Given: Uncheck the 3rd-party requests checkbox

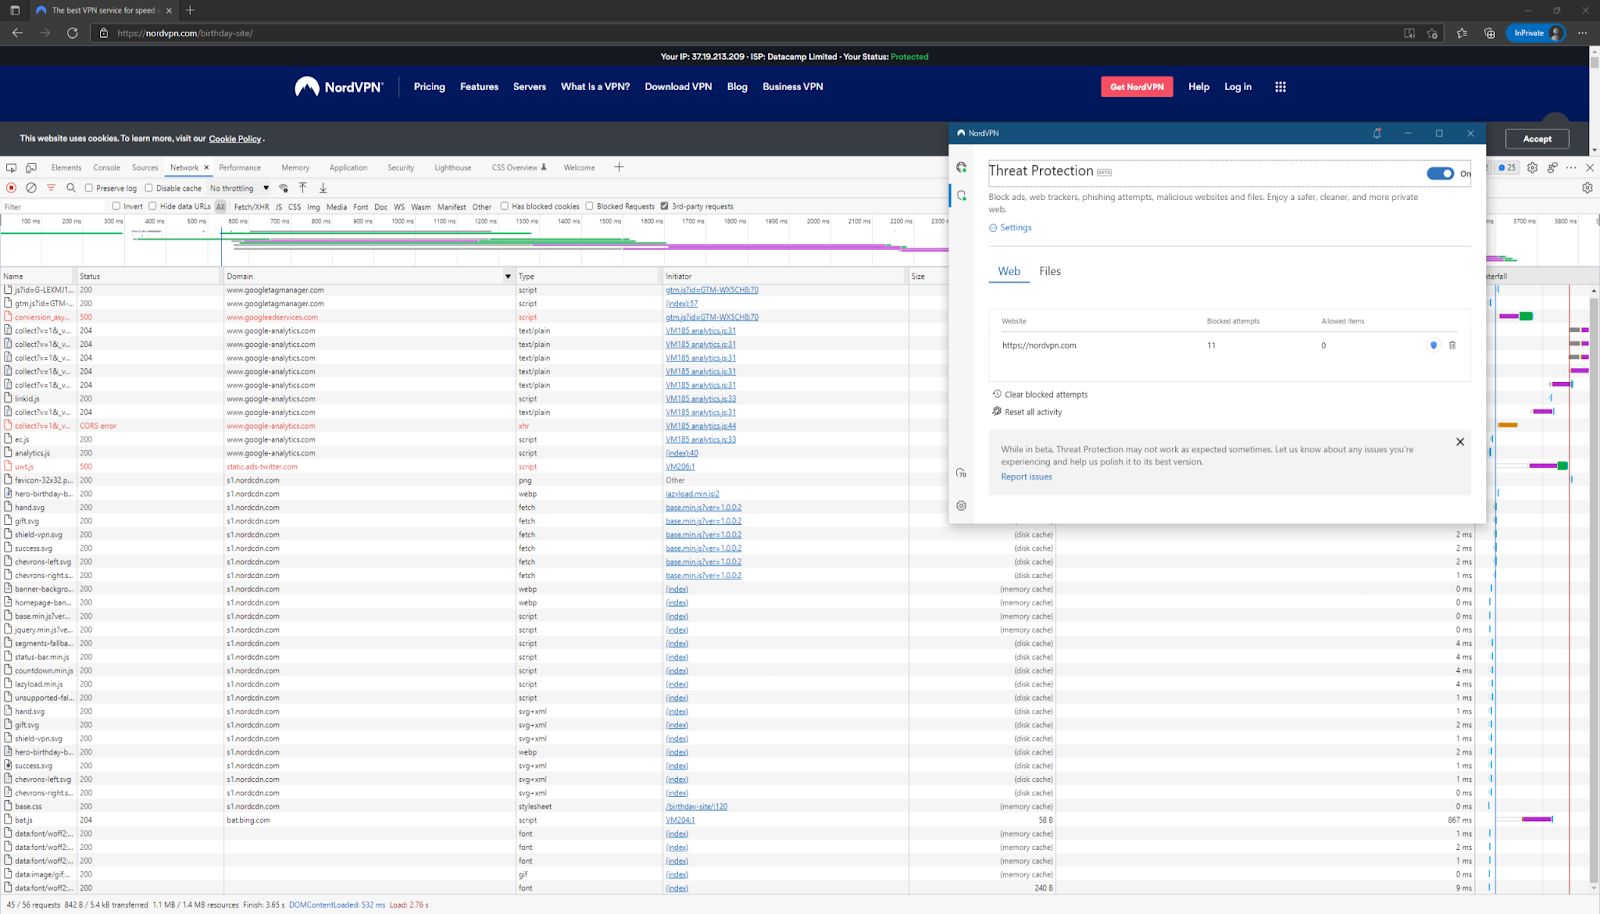Looking at the screenshot, I should point(664,206).
